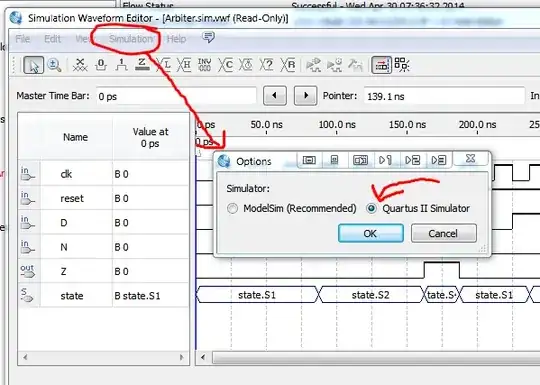Cancel the Options dialog
This screenshot has width=540, height=385.
444,233
